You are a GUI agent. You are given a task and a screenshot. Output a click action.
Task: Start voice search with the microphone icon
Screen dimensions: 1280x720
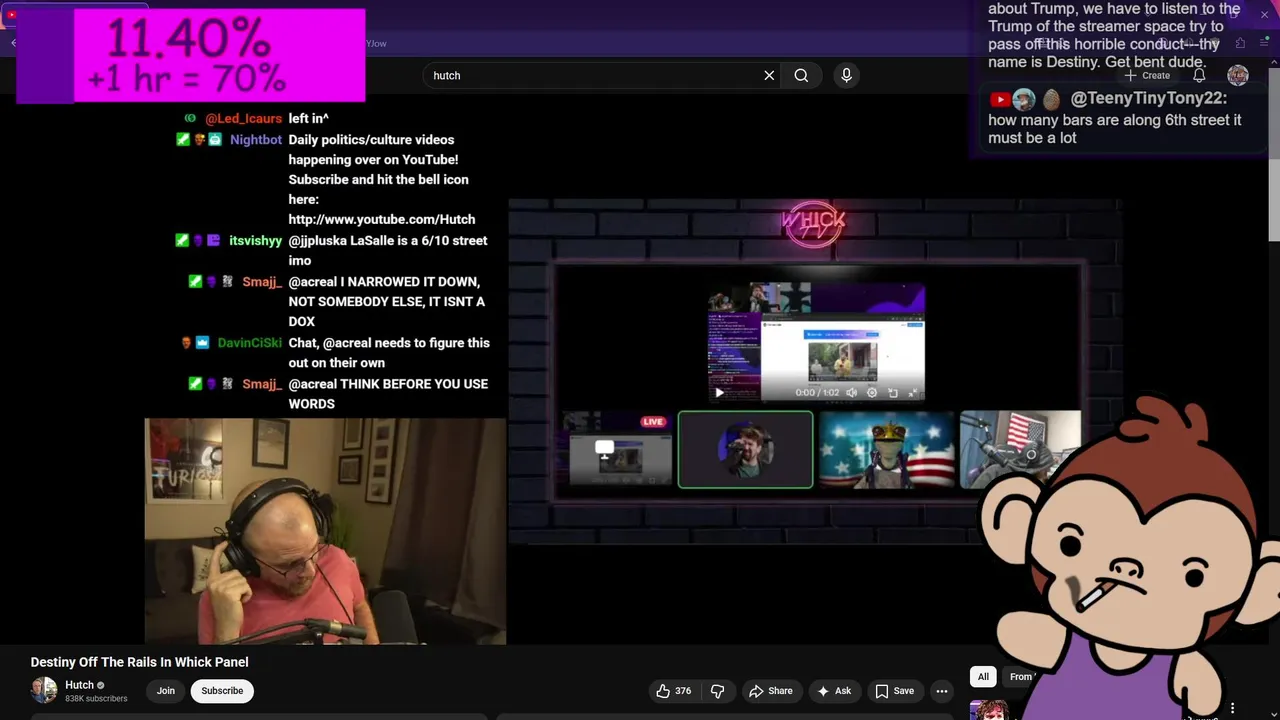(846, 75)
